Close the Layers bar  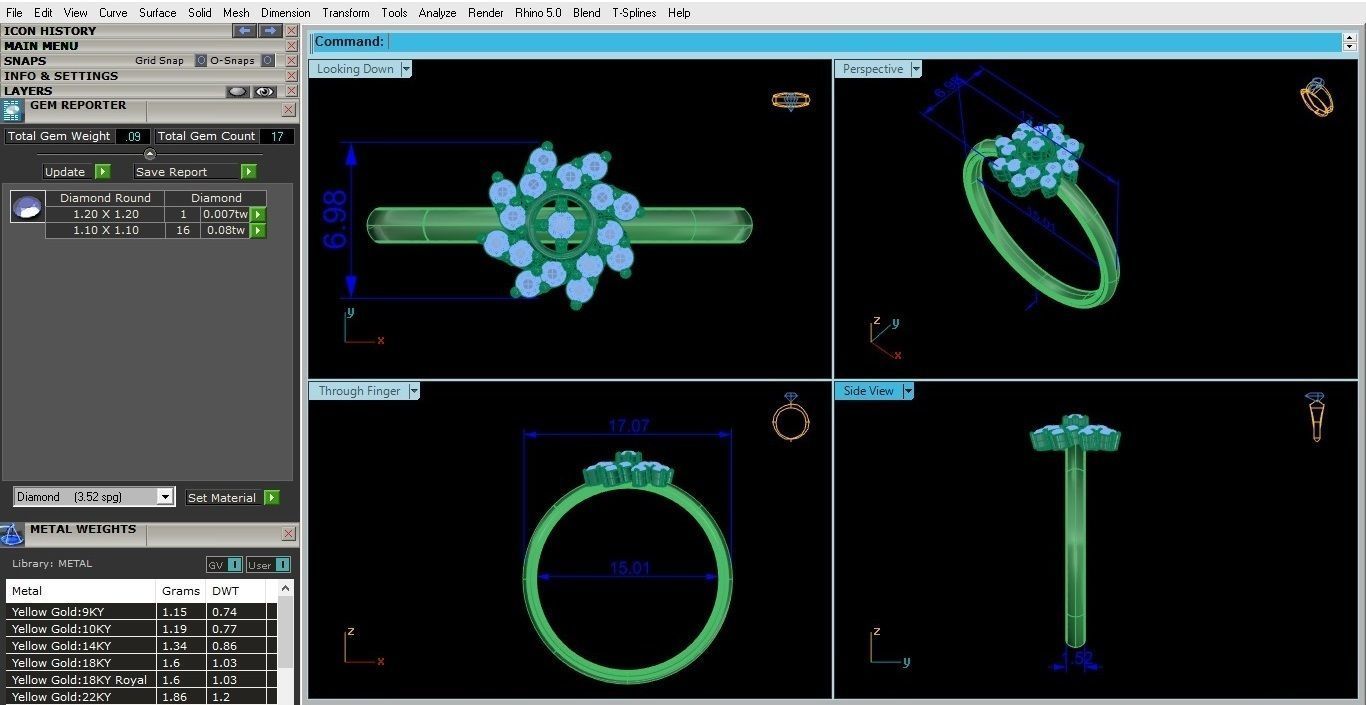[291, 91]
